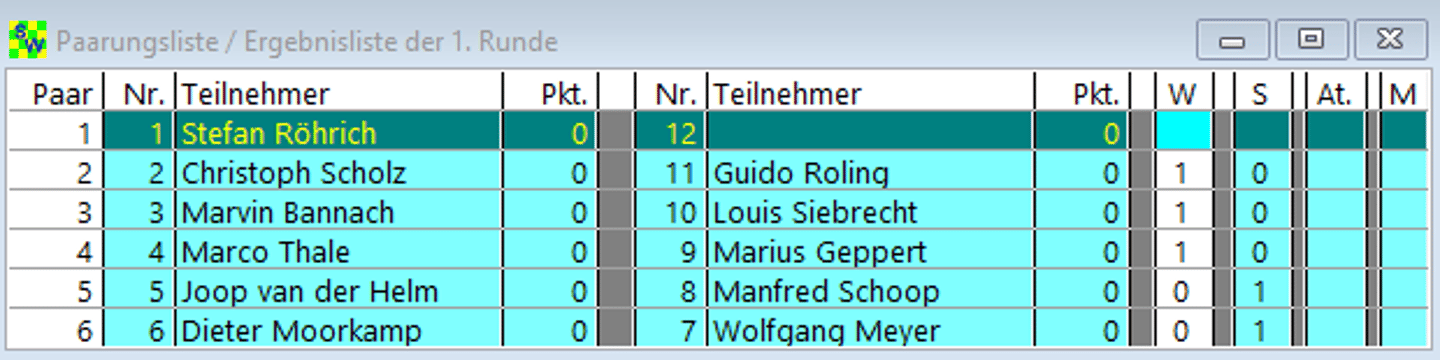
Task: Click the At. column header
Action: [1335, 93]
